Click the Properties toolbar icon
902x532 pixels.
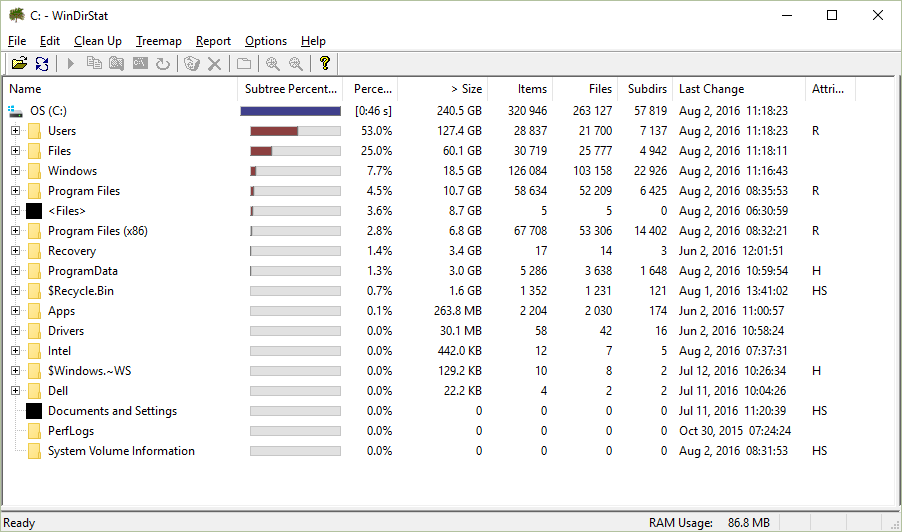tap(244, 63)
